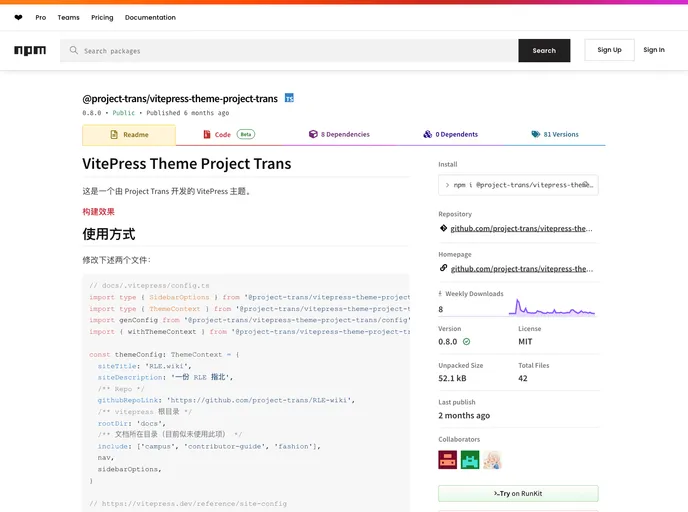The height and width of the screenshot is (512, 688).
Task: Click the 使用方式 heading
Action: click(109, 234)
